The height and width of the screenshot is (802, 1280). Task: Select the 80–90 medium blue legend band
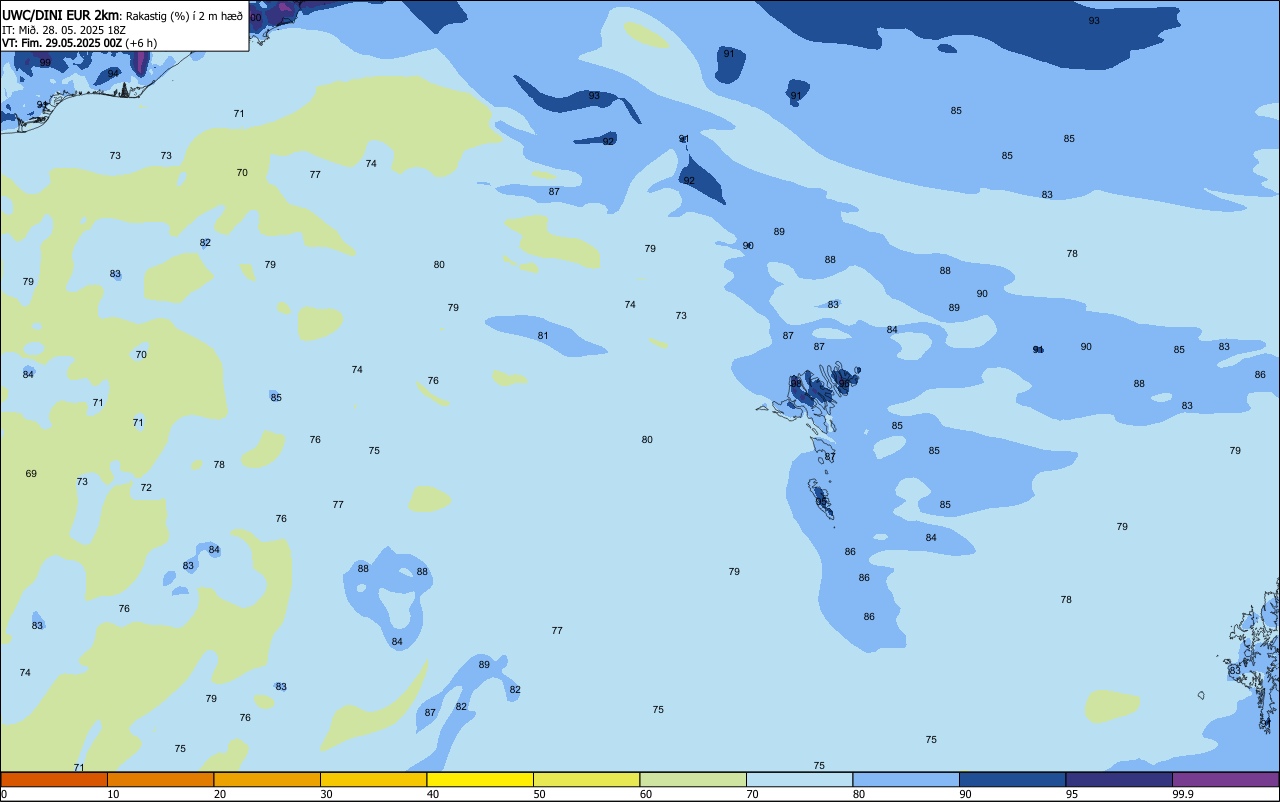pos(906,779)
